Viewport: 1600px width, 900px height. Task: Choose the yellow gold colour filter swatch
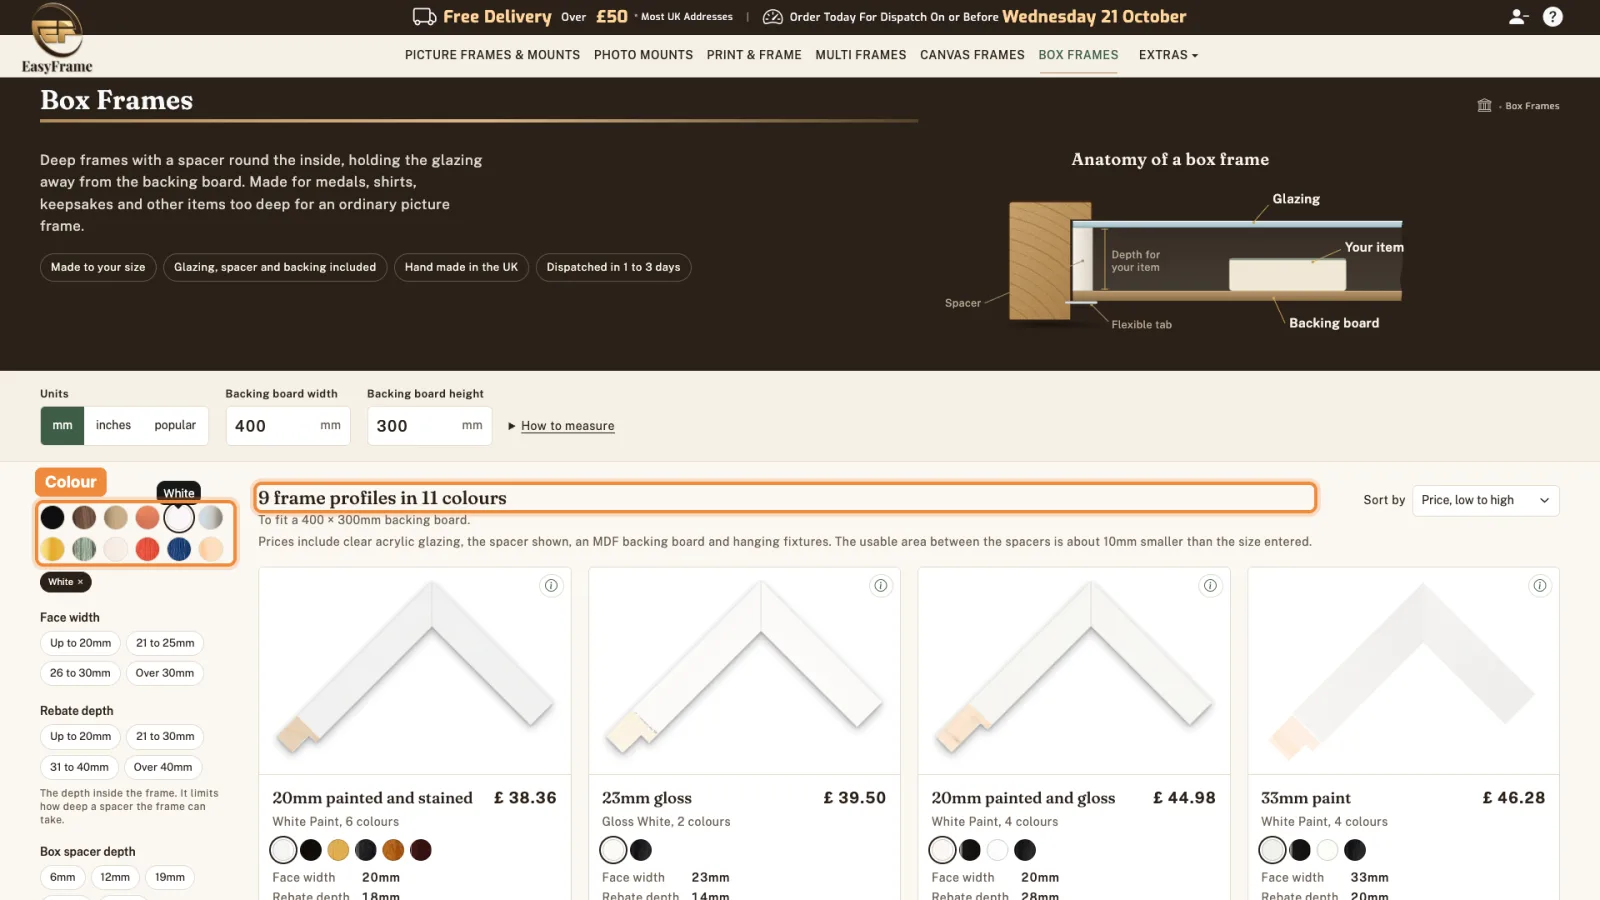click(x=53, y=549)
